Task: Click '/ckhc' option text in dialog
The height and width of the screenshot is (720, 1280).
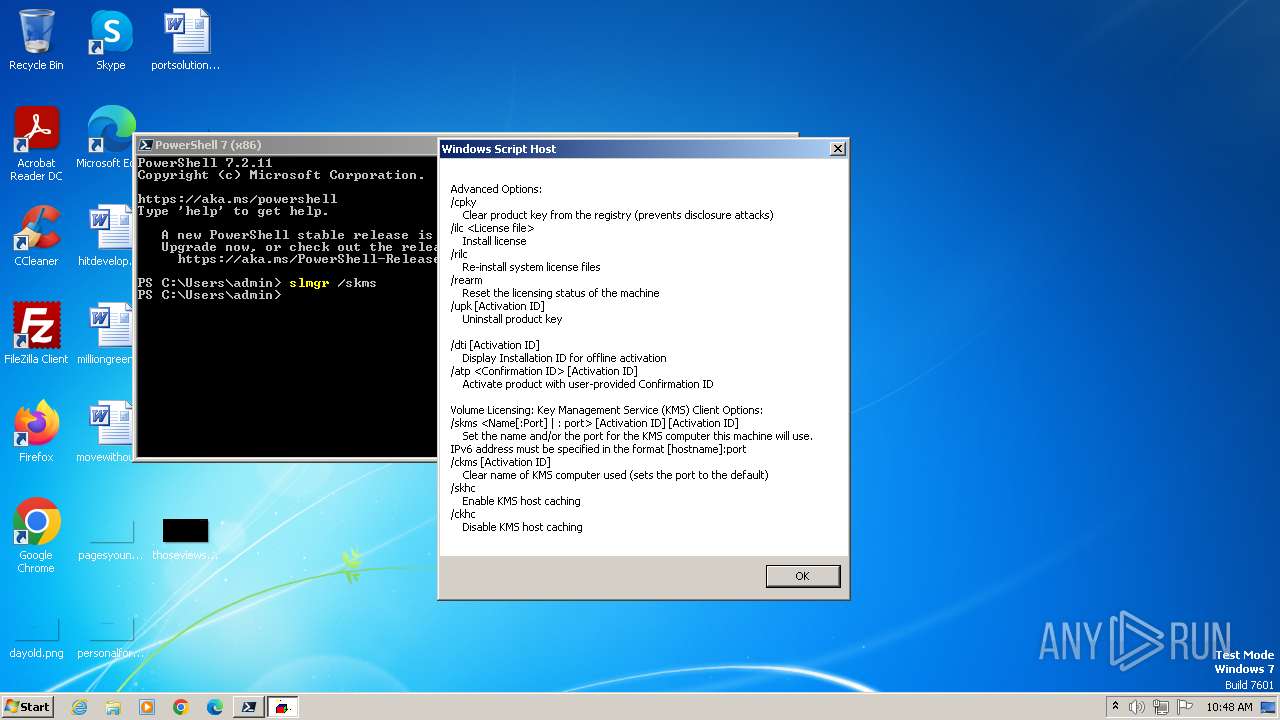Action: (463, 514)
